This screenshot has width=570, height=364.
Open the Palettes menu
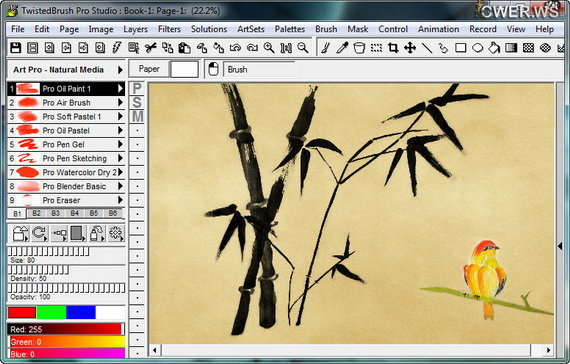point(290,29)
